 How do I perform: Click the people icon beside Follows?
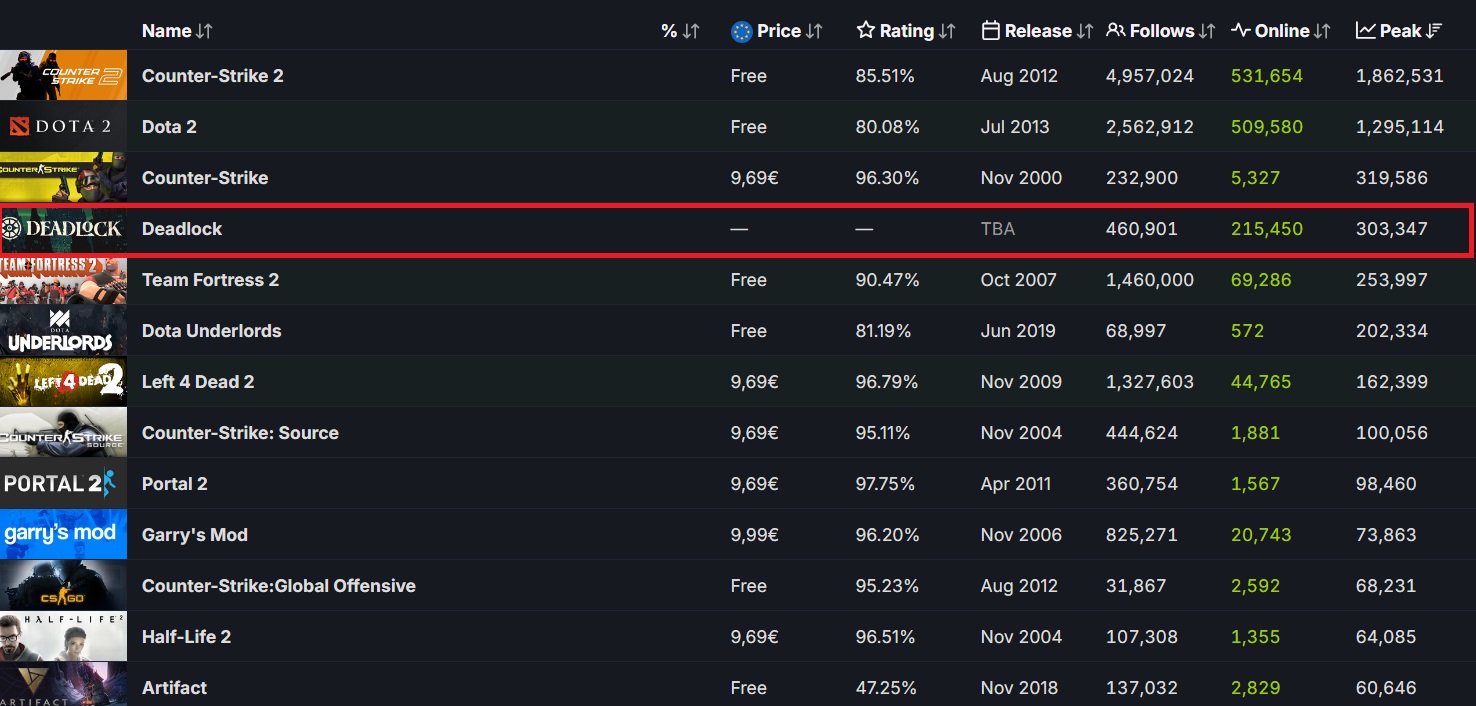coord(1116,31)
